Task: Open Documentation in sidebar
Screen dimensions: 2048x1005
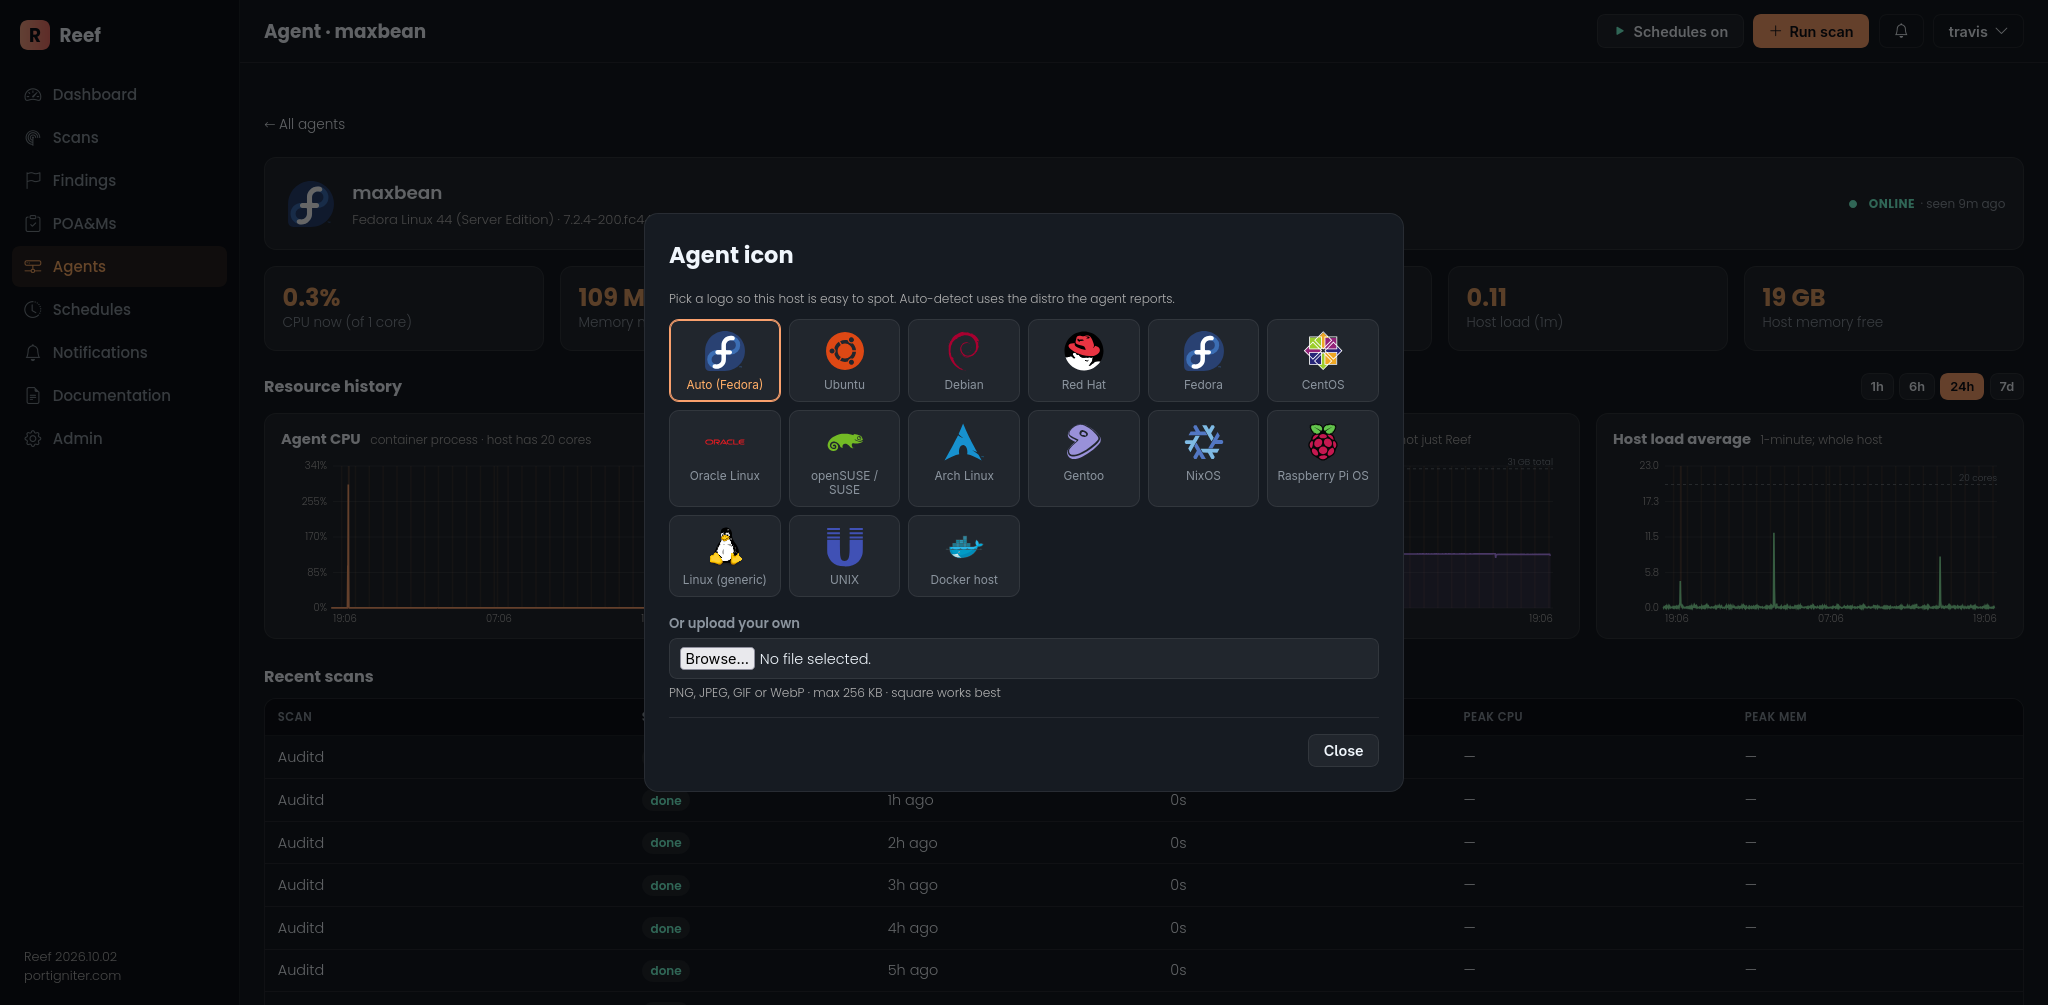Action: pyautogui.click(x=119, y=395)
